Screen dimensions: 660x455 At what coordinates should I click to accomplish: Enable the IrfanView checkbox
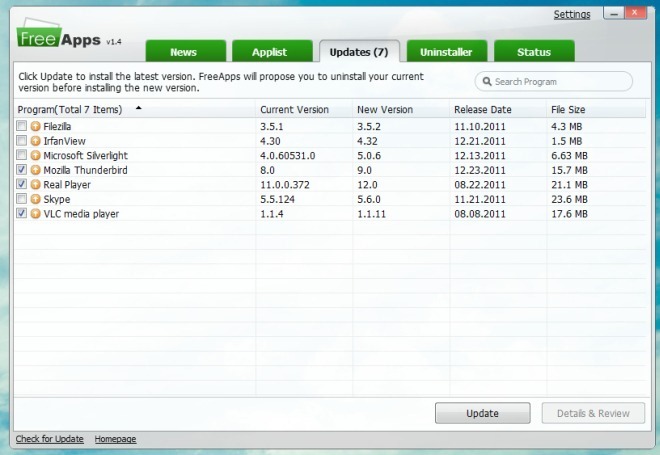tap(21, 140)
